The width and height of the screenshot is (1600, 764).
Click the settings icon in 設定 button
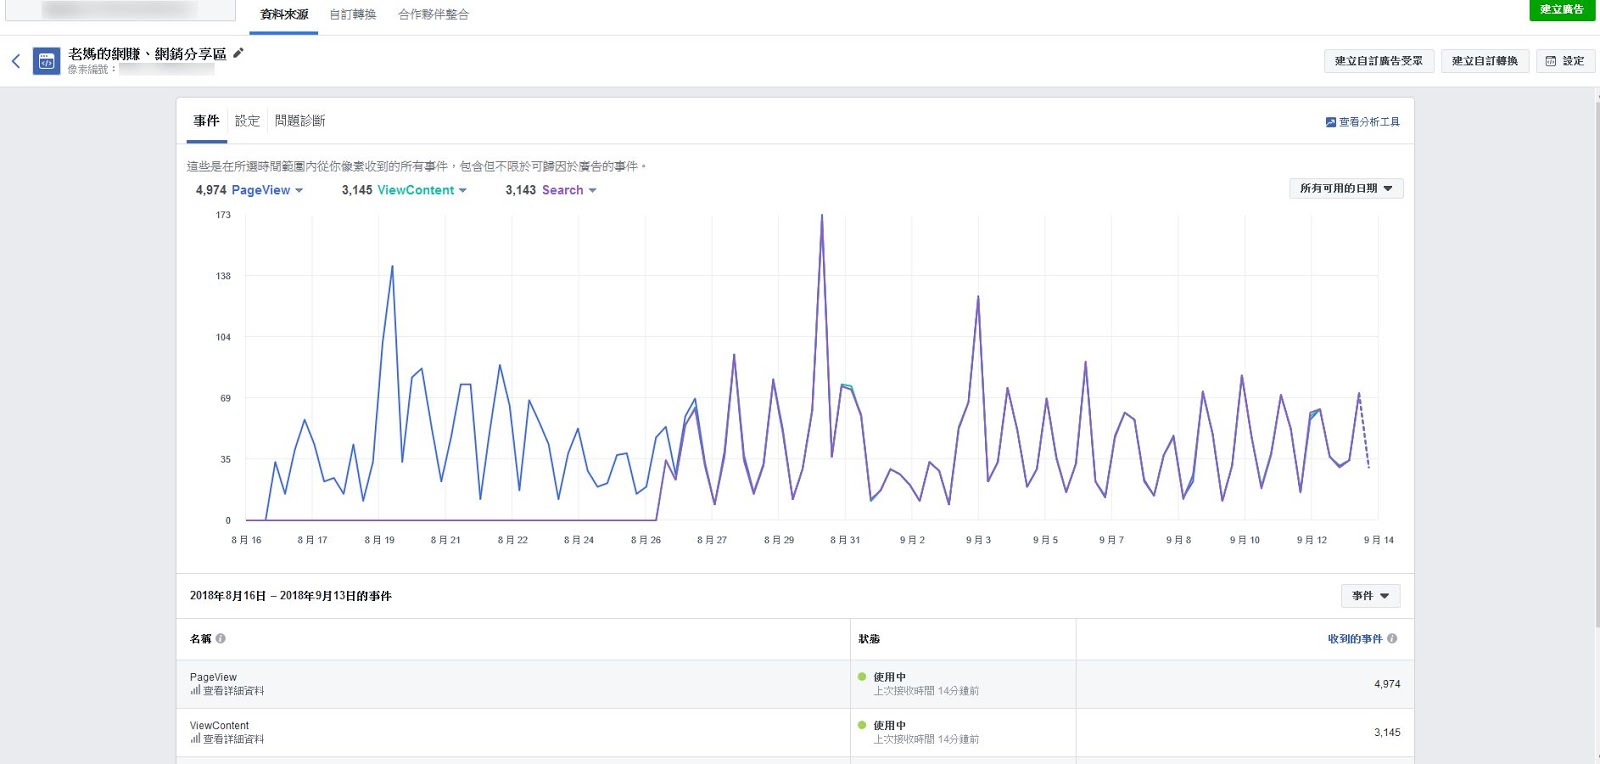[1551, 61]
